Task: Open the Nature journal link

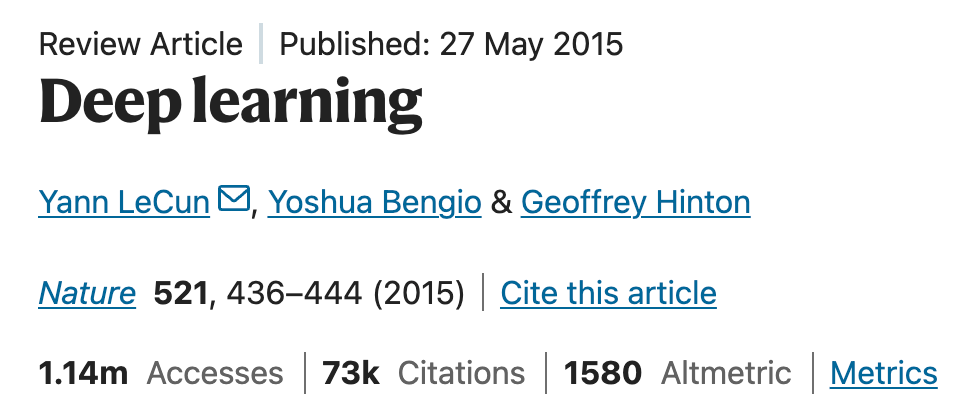Action: pos(87,293)
